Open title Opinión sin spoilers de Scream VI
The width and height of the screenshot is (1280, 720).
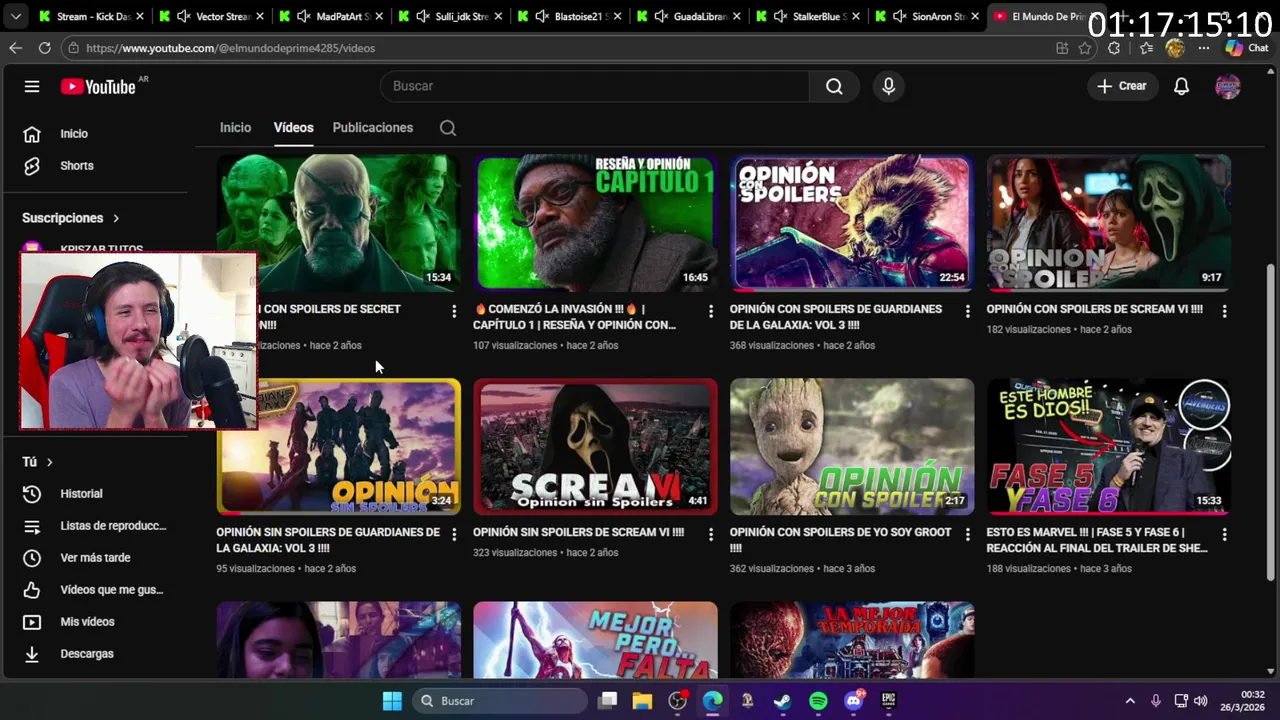pyautogui.click(x=578, y=533)
